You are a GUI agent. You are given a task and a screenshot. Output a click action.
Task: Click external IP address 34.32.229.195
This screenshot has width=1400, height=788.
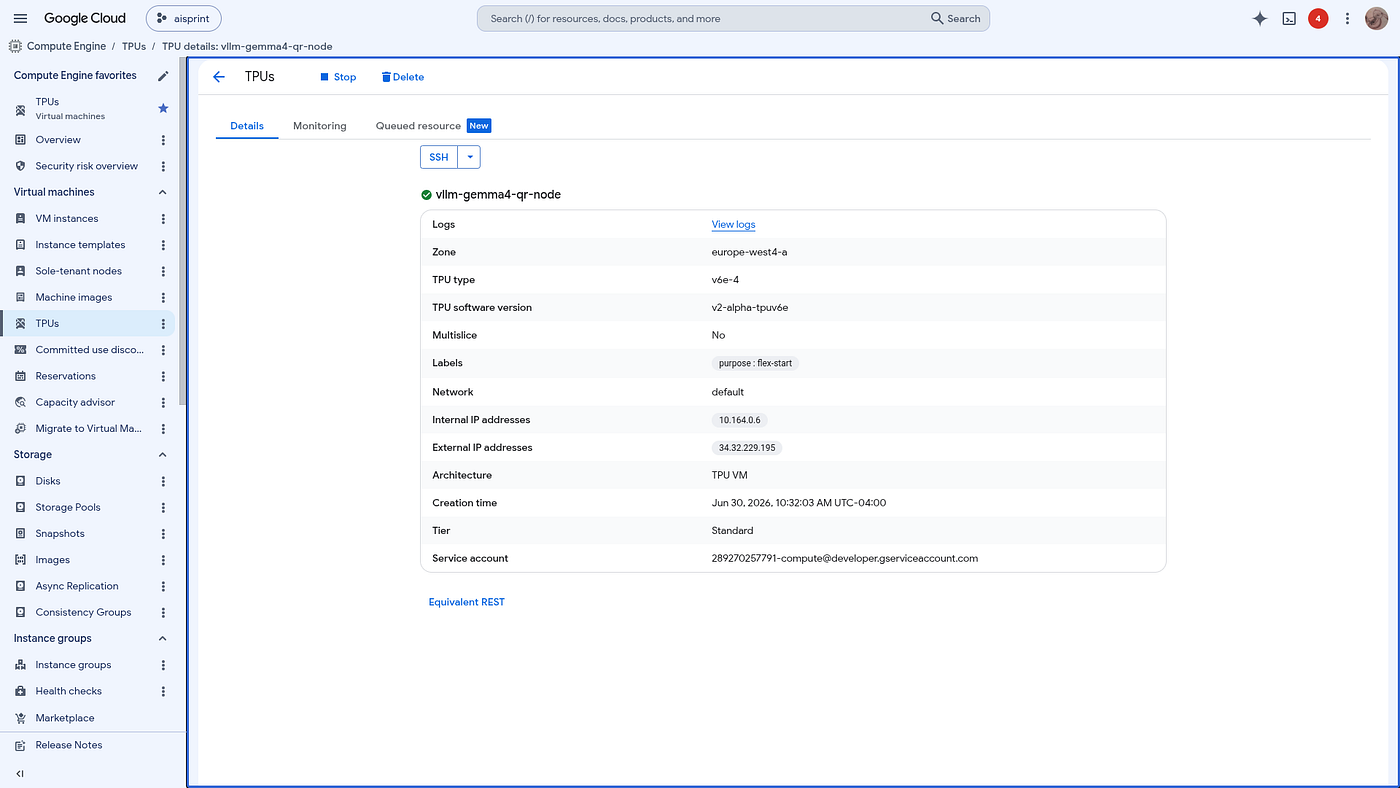pyautogui.click(x=747, y=448)
